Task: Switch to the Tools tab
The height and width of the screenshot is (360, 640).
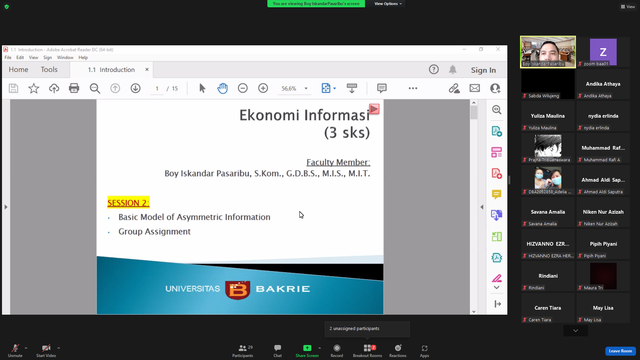Action: click(x=49, y=69)
